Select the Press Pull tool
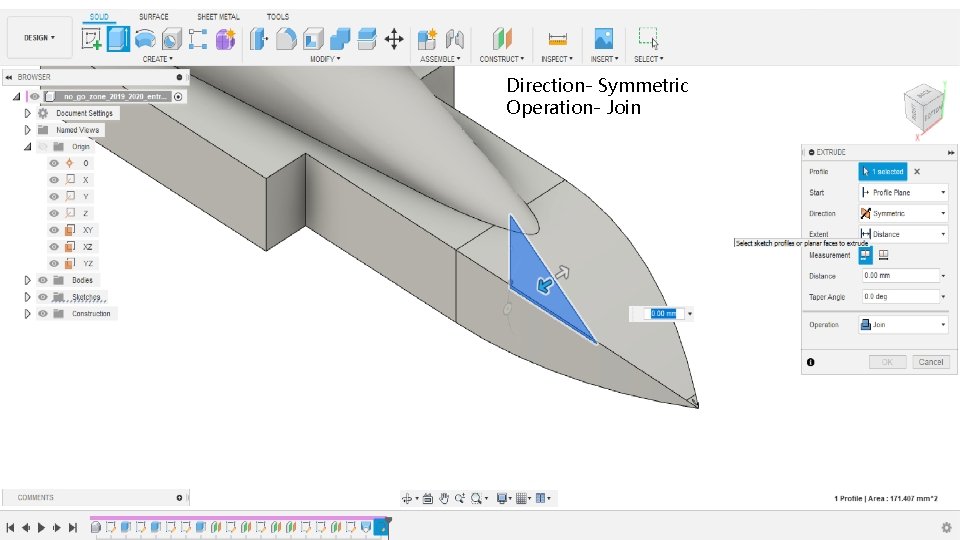 coord(258,39)
